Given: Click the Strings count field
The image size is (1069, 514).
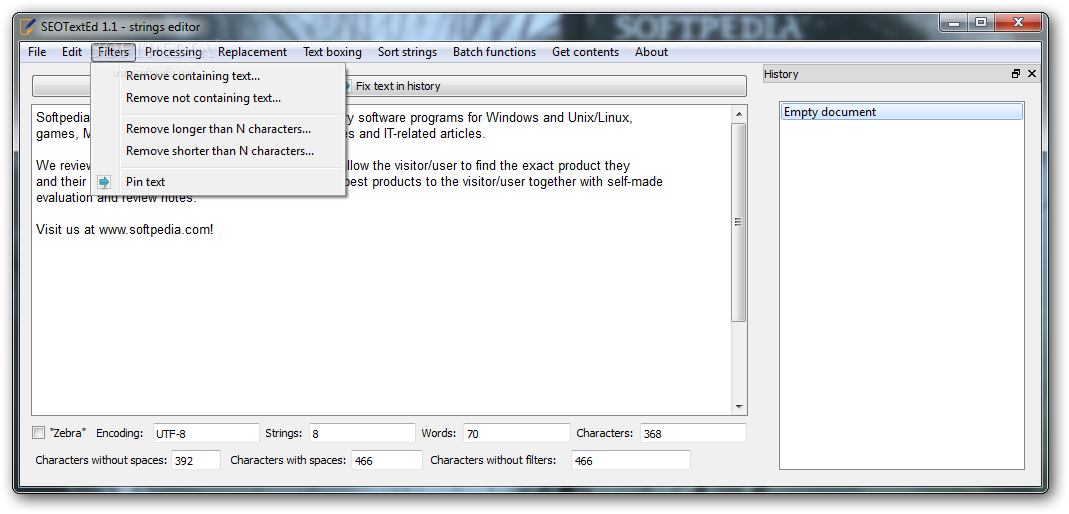Looking at the screenshot, I should (362, 433).
